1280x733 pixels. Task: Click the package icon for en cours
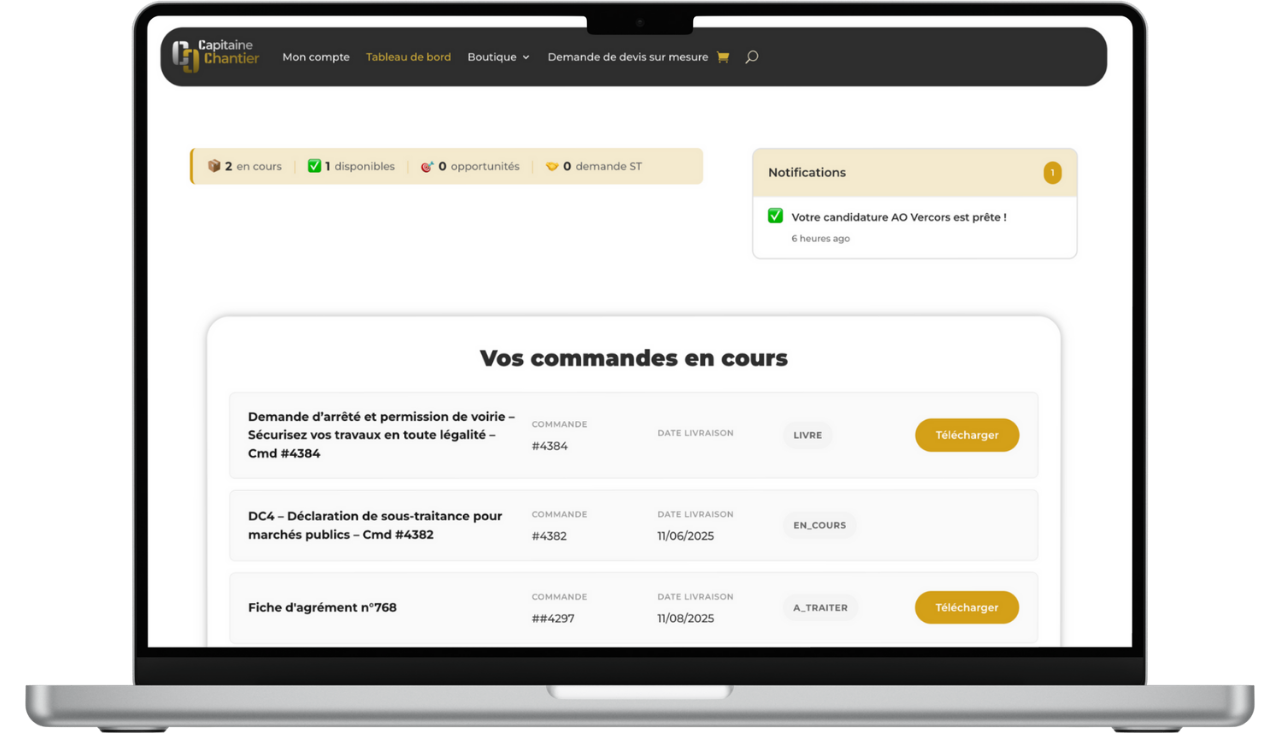pos(214,166)
